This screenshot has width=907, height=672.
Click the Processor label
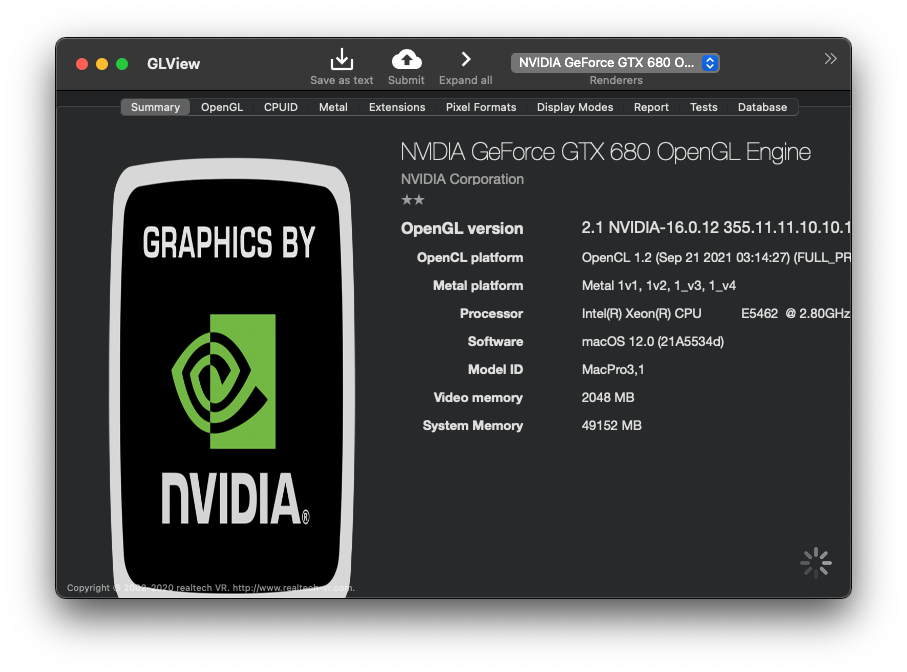491,313
